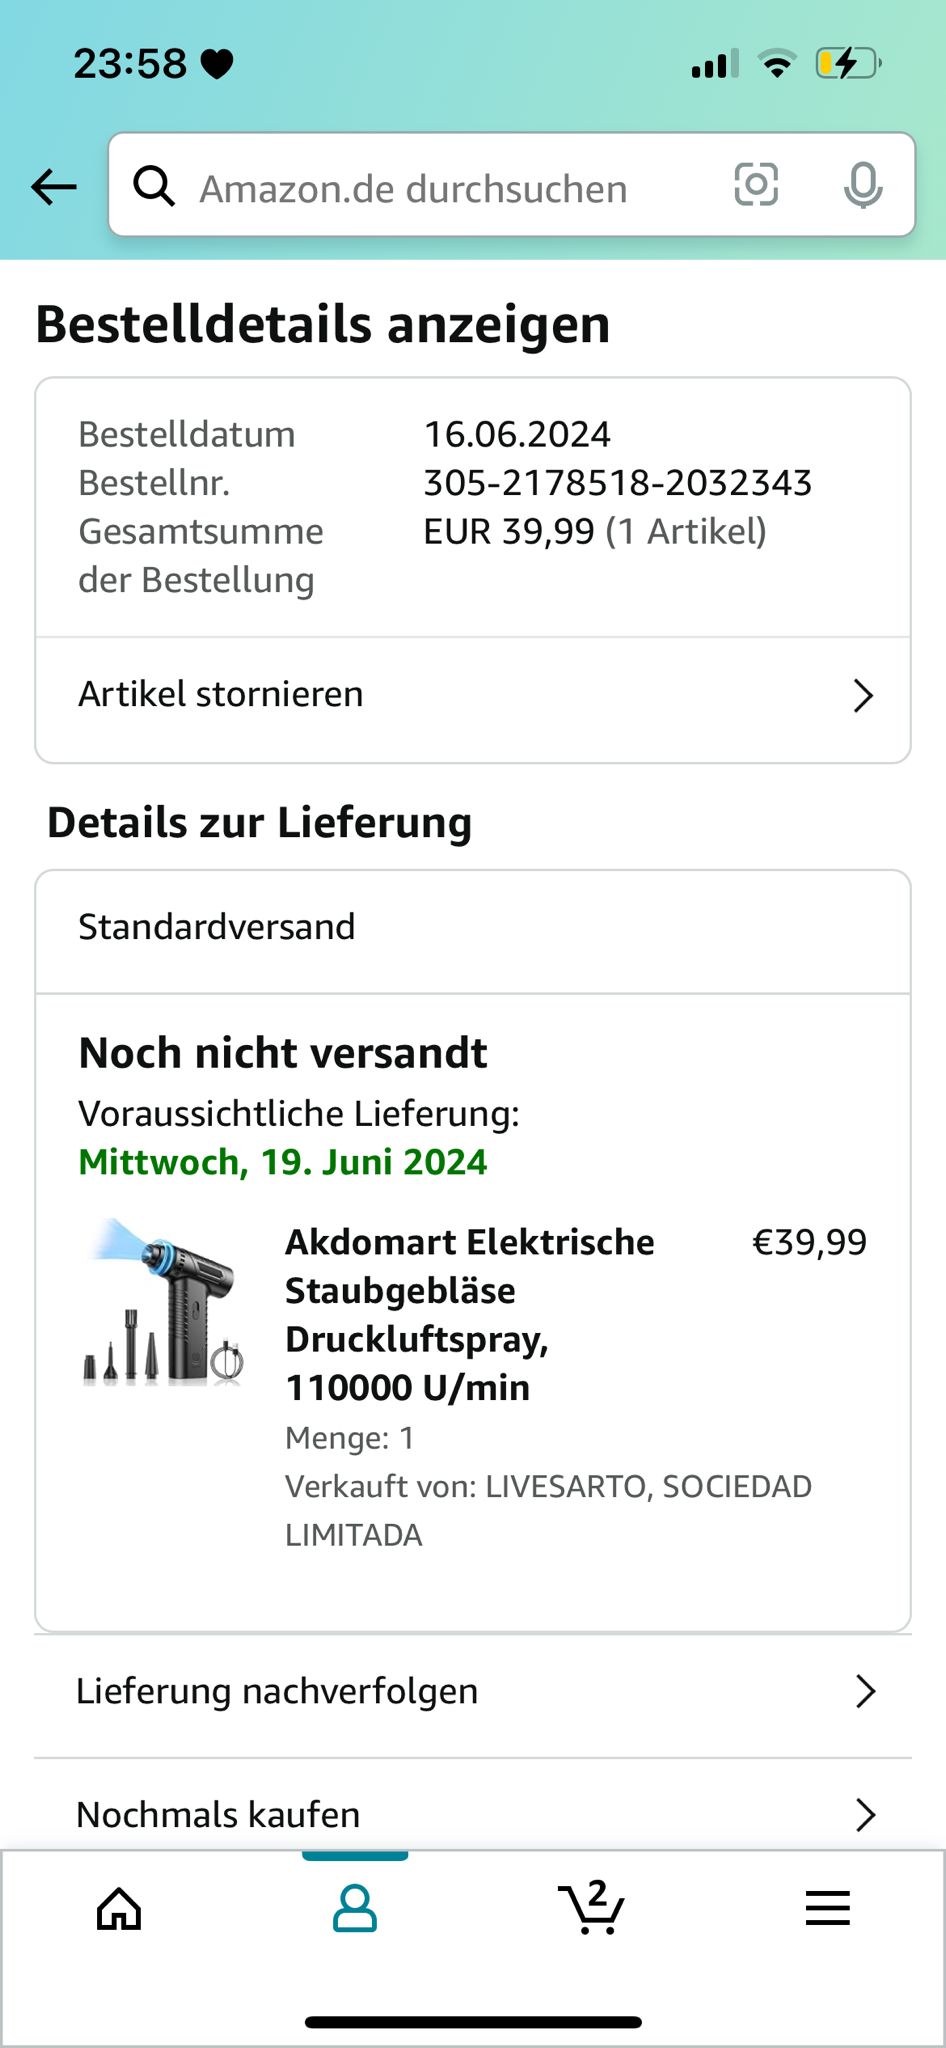Expand the Artikel stornieren chevron
This screenshot has width=946, height=2048.
point(863,695)
